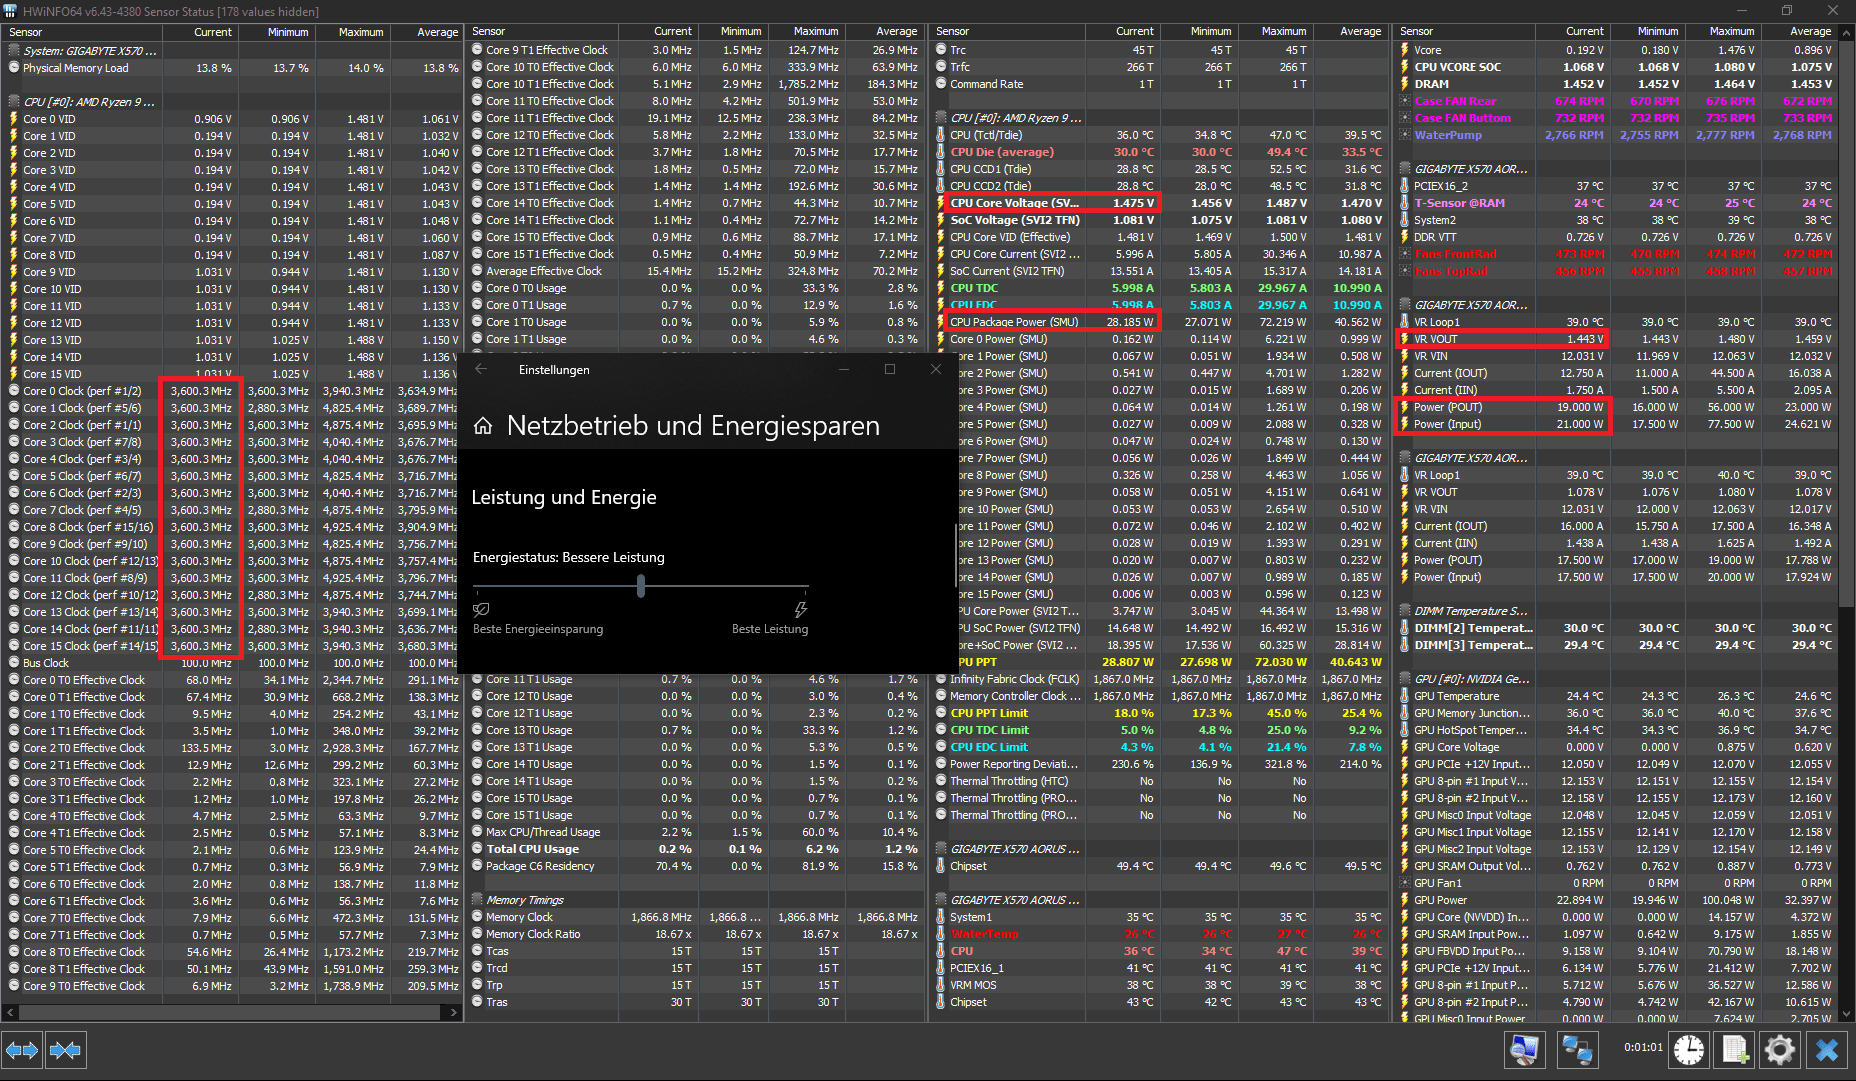Image resolution: width=1856 pixels, height=1081 pixels.
Task: Select the Memory Clock Ratio row
Action: point(695,934)
